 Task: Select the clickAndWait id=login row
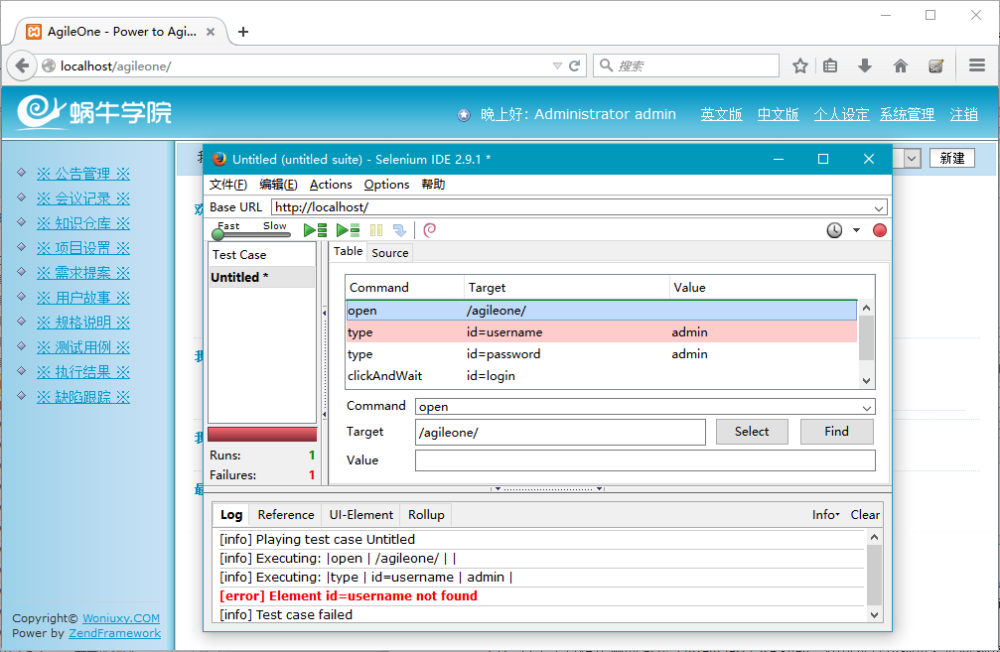tap(601, 376)
